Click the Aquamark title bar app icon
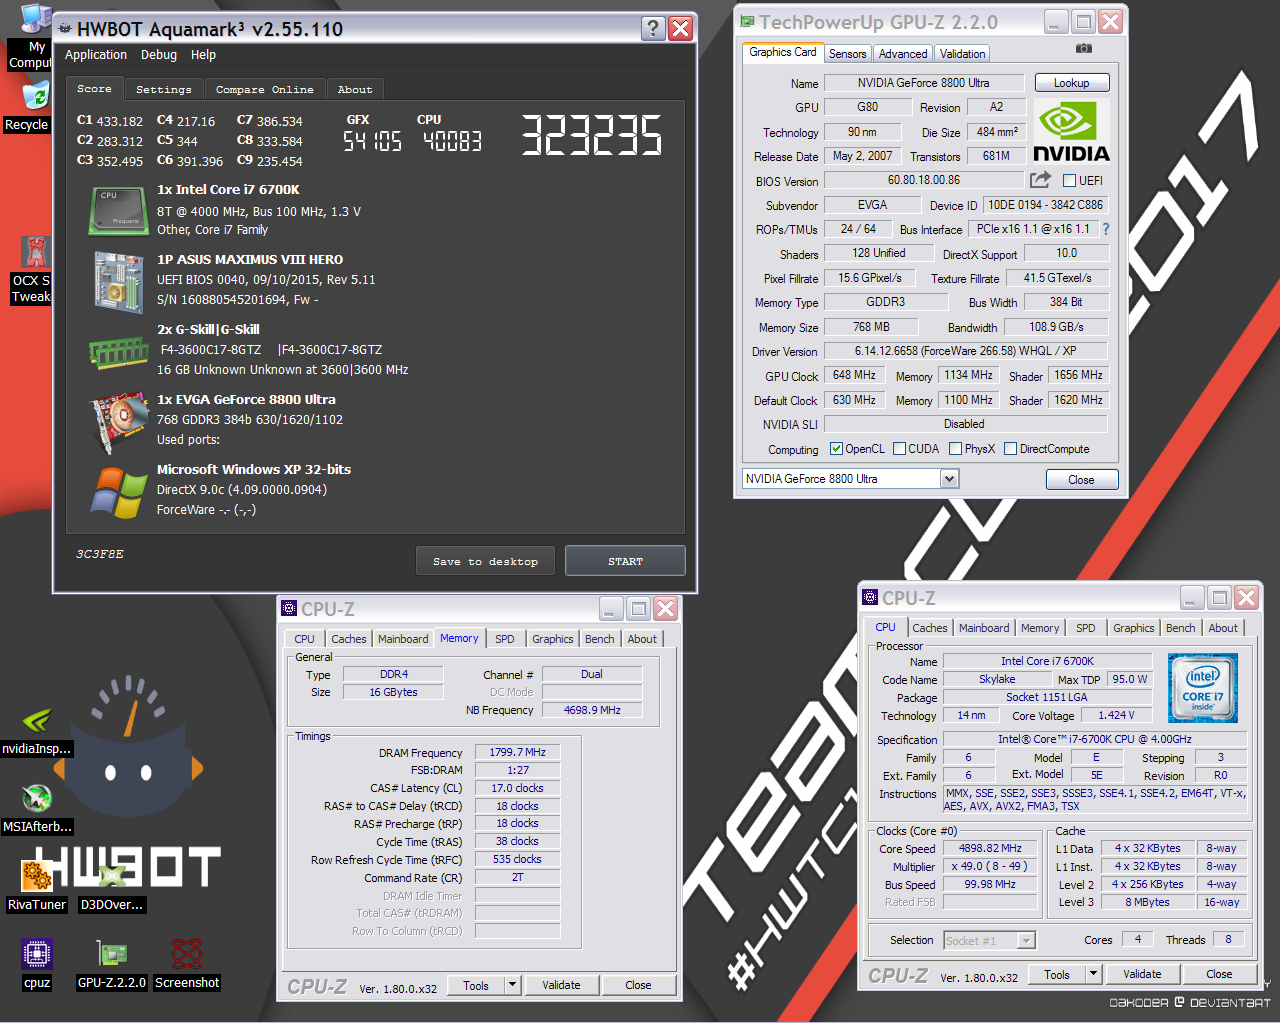 point(65,29)
